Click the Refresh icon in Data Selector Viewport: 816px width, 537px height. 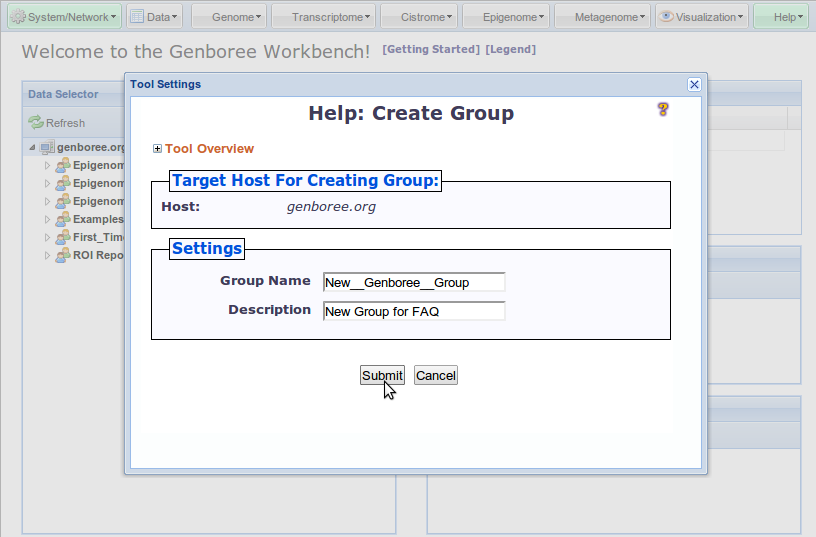(36, 123)
